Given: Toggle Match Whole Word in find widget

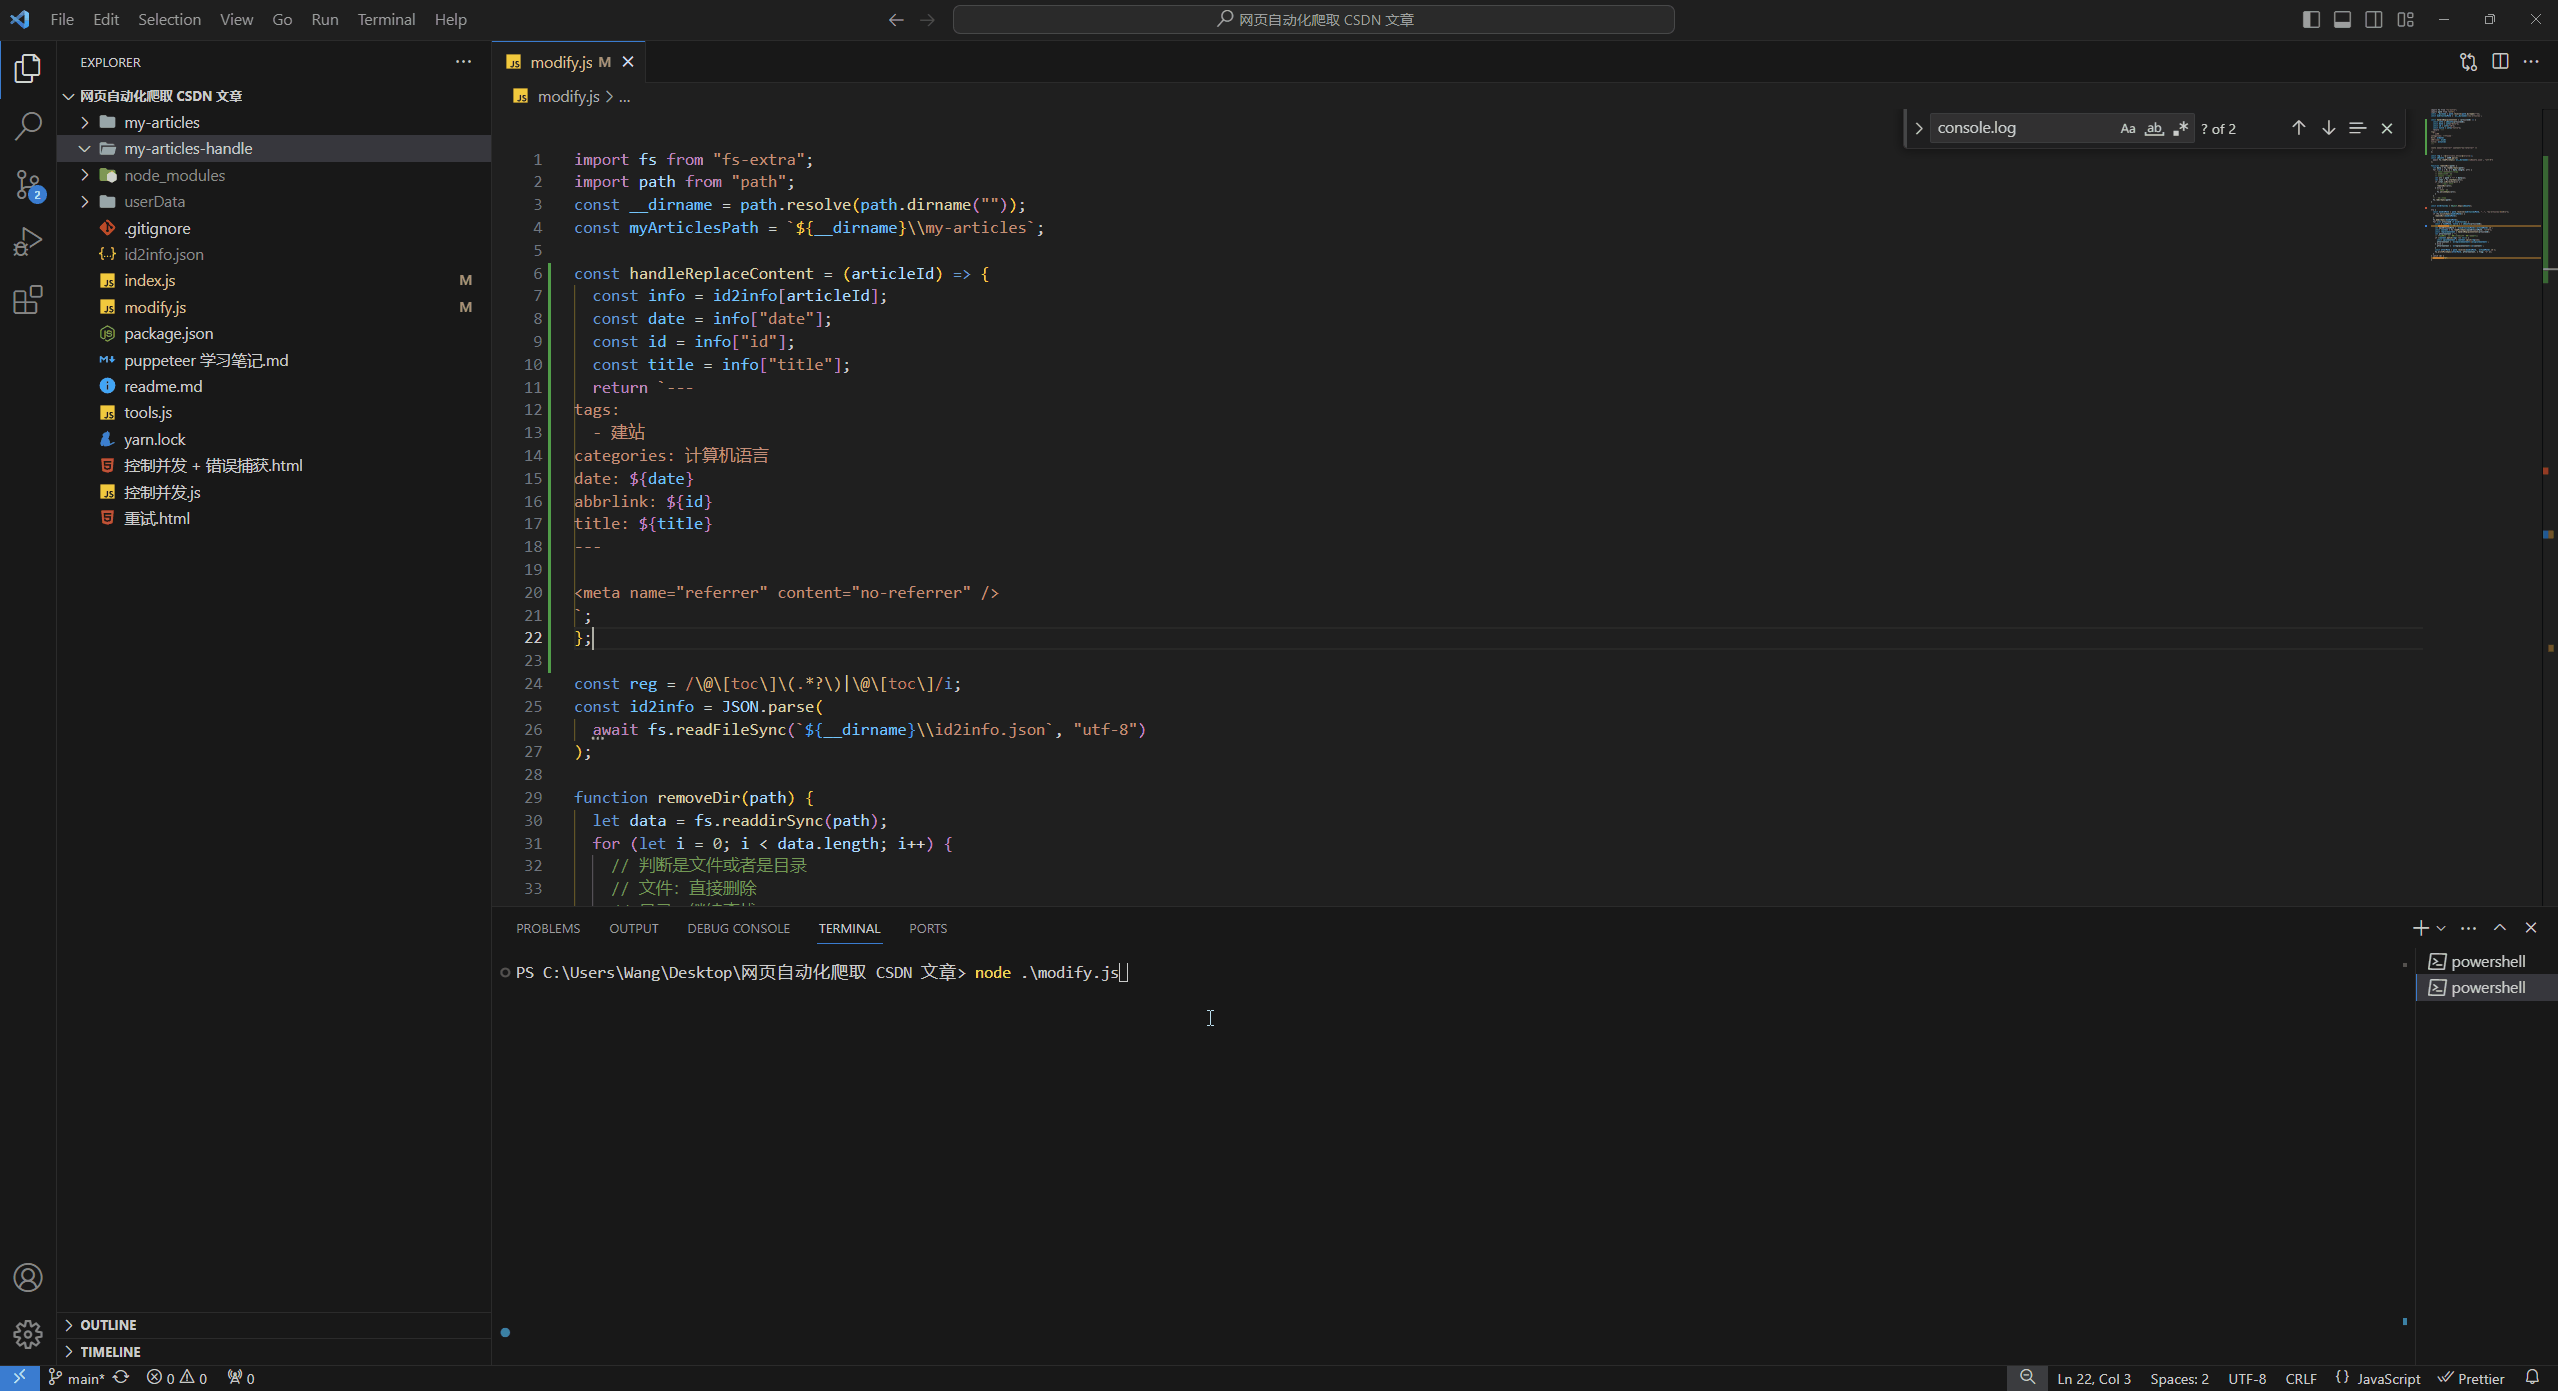Looking at the screenshot, I should [2154, 128].
